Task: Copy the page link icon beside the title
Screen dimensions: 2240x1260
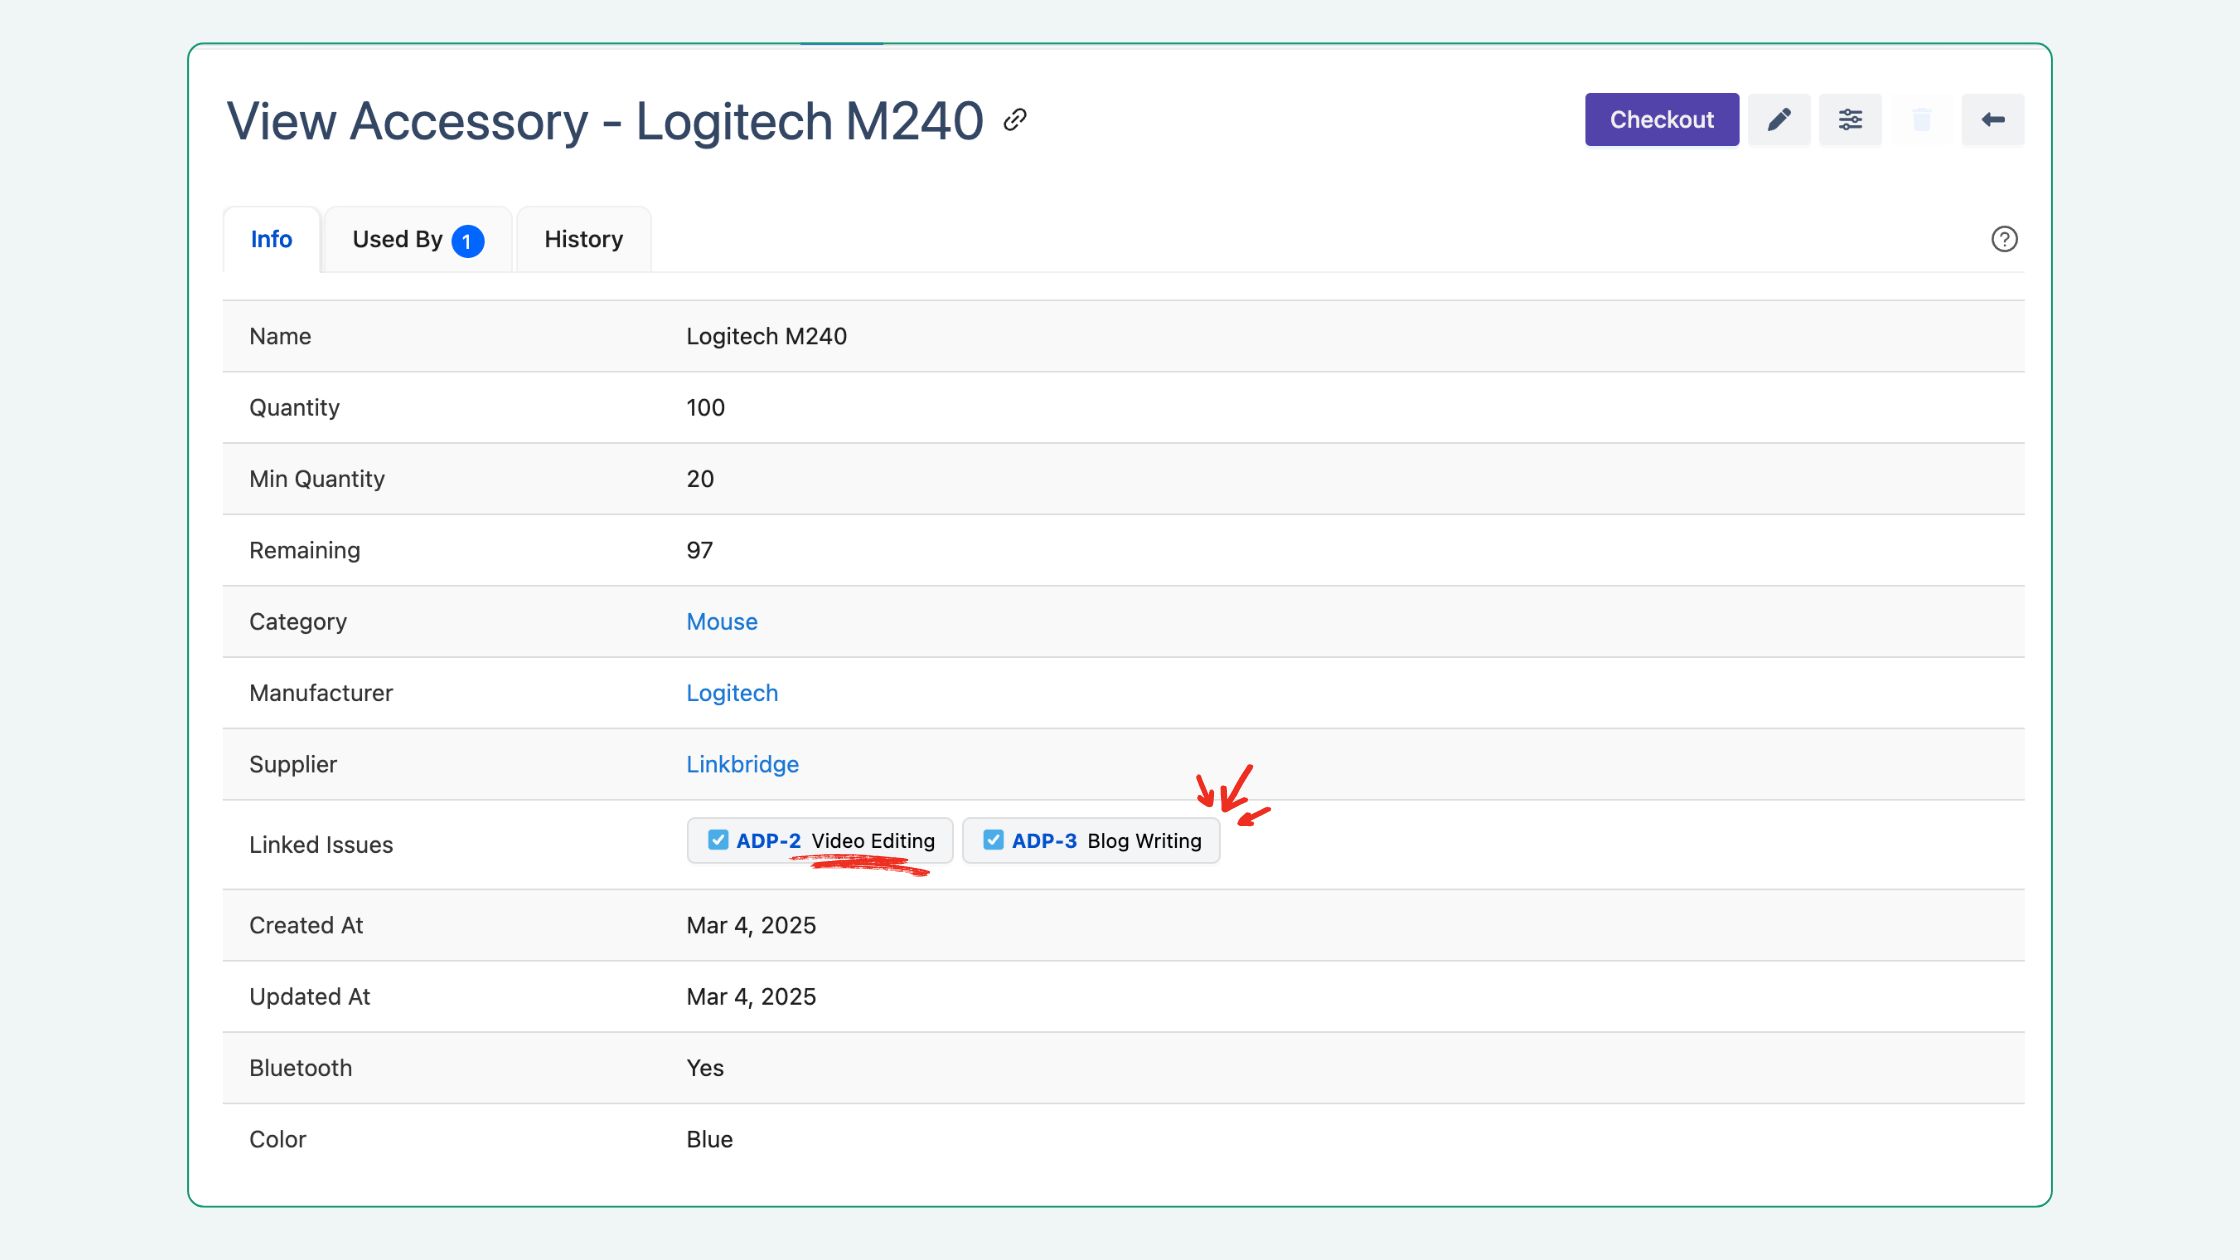Action: 1015,119
